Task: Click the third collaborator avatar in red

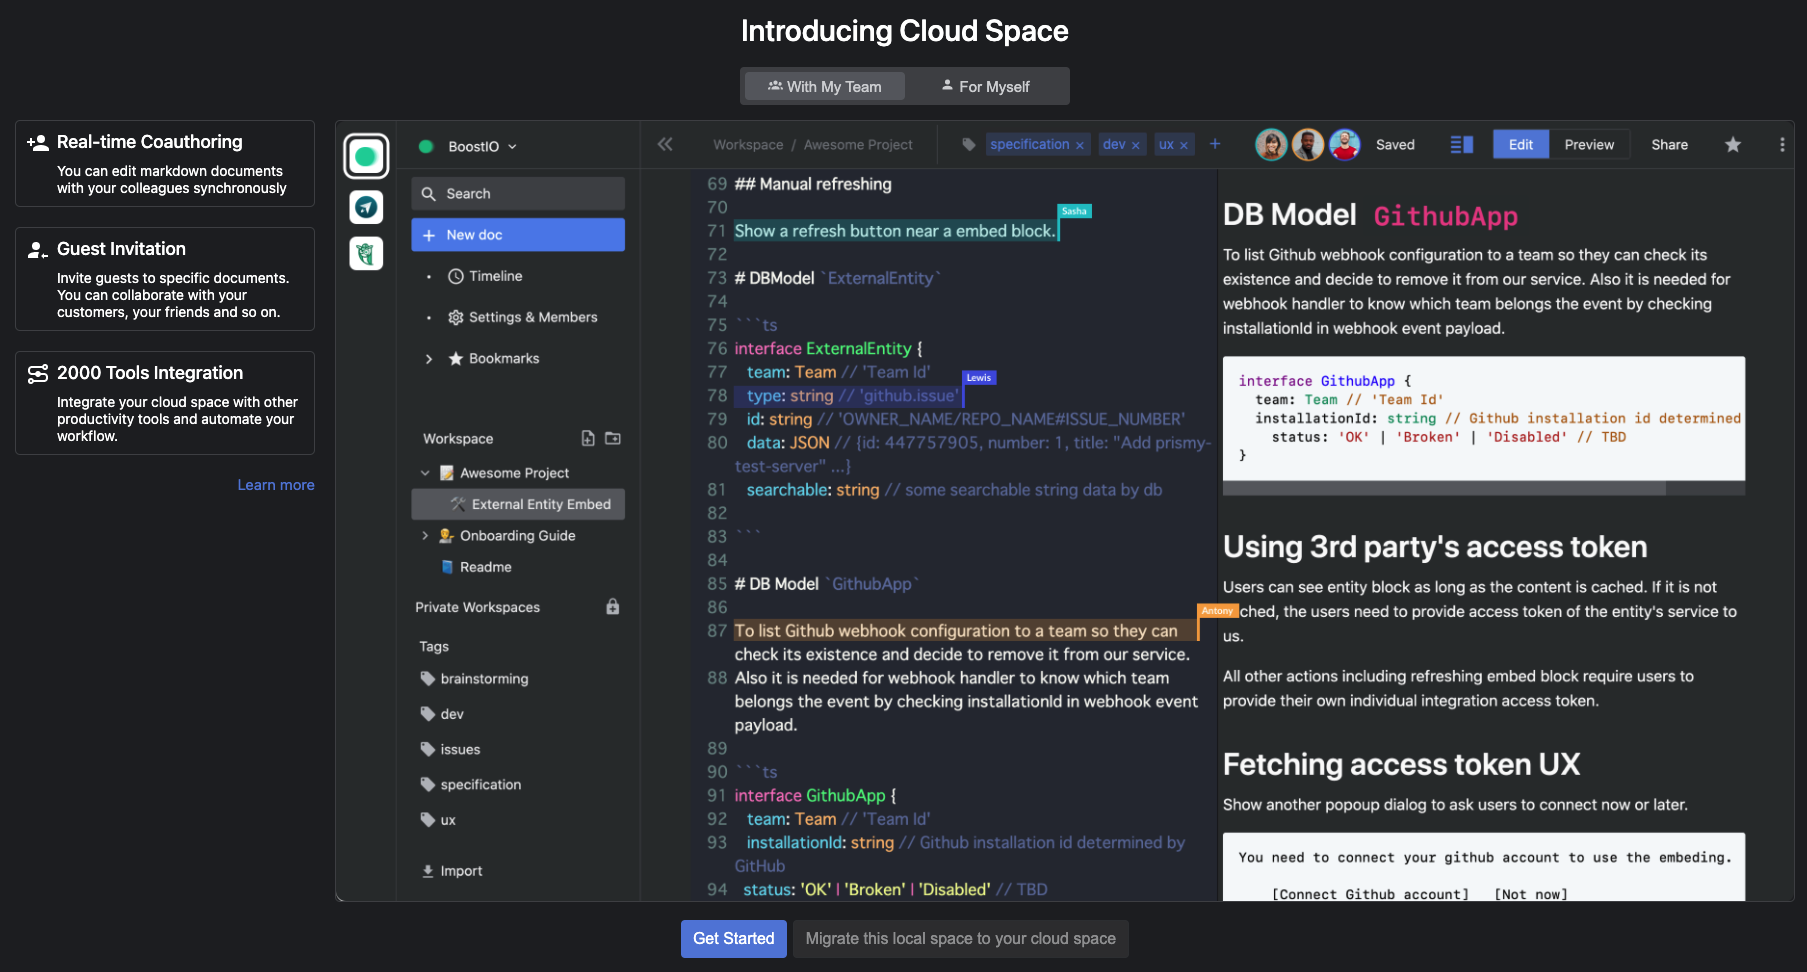Action: 1345,145
